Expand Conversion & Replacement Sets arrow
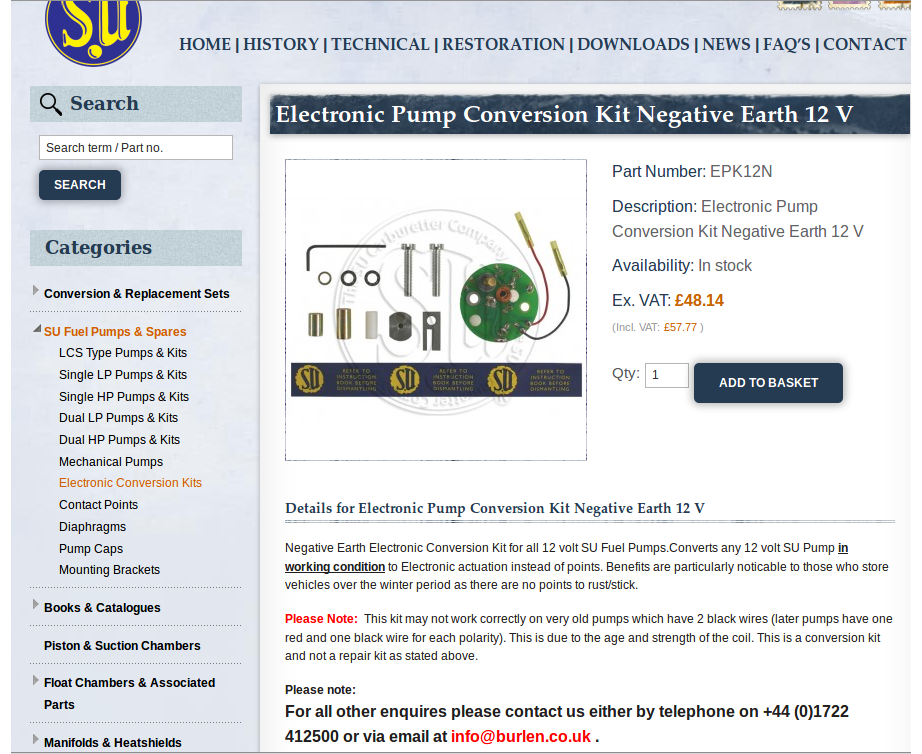 point(36,291)
